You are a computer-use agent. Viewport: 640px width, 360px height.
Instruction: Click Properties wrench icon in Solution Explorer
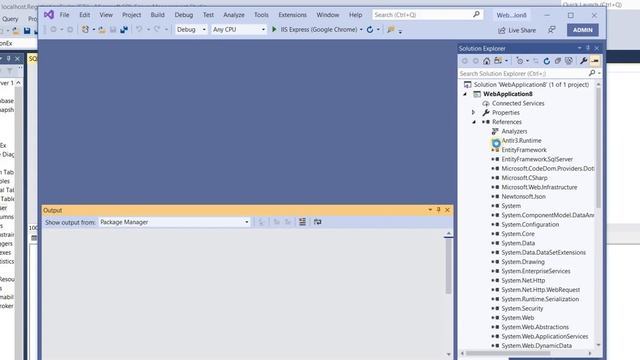point(584,61)
